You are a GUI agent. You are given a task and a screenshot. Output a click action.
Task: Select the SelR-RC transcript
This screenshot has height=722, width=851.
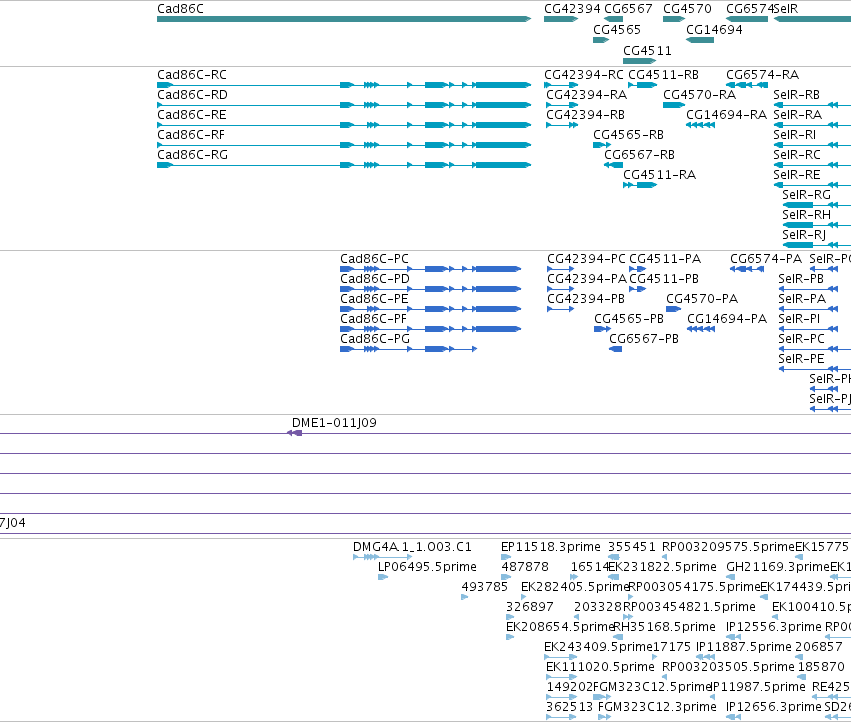(x=812, y=165)
